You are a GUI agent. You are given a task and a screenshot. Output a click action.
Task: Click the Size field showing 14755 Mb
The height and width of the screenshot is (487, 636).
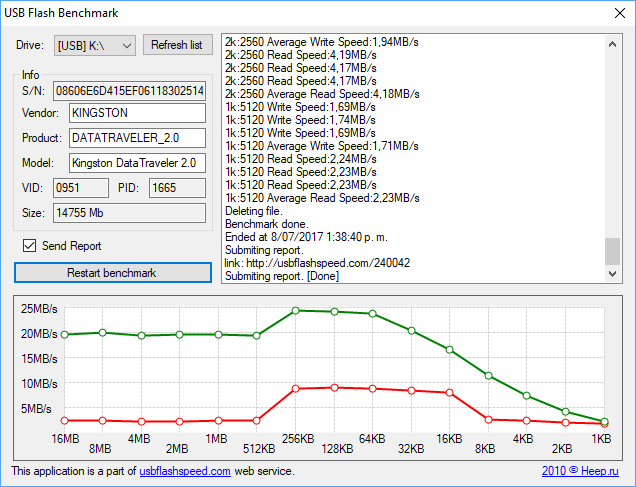[x=129, y=213]
